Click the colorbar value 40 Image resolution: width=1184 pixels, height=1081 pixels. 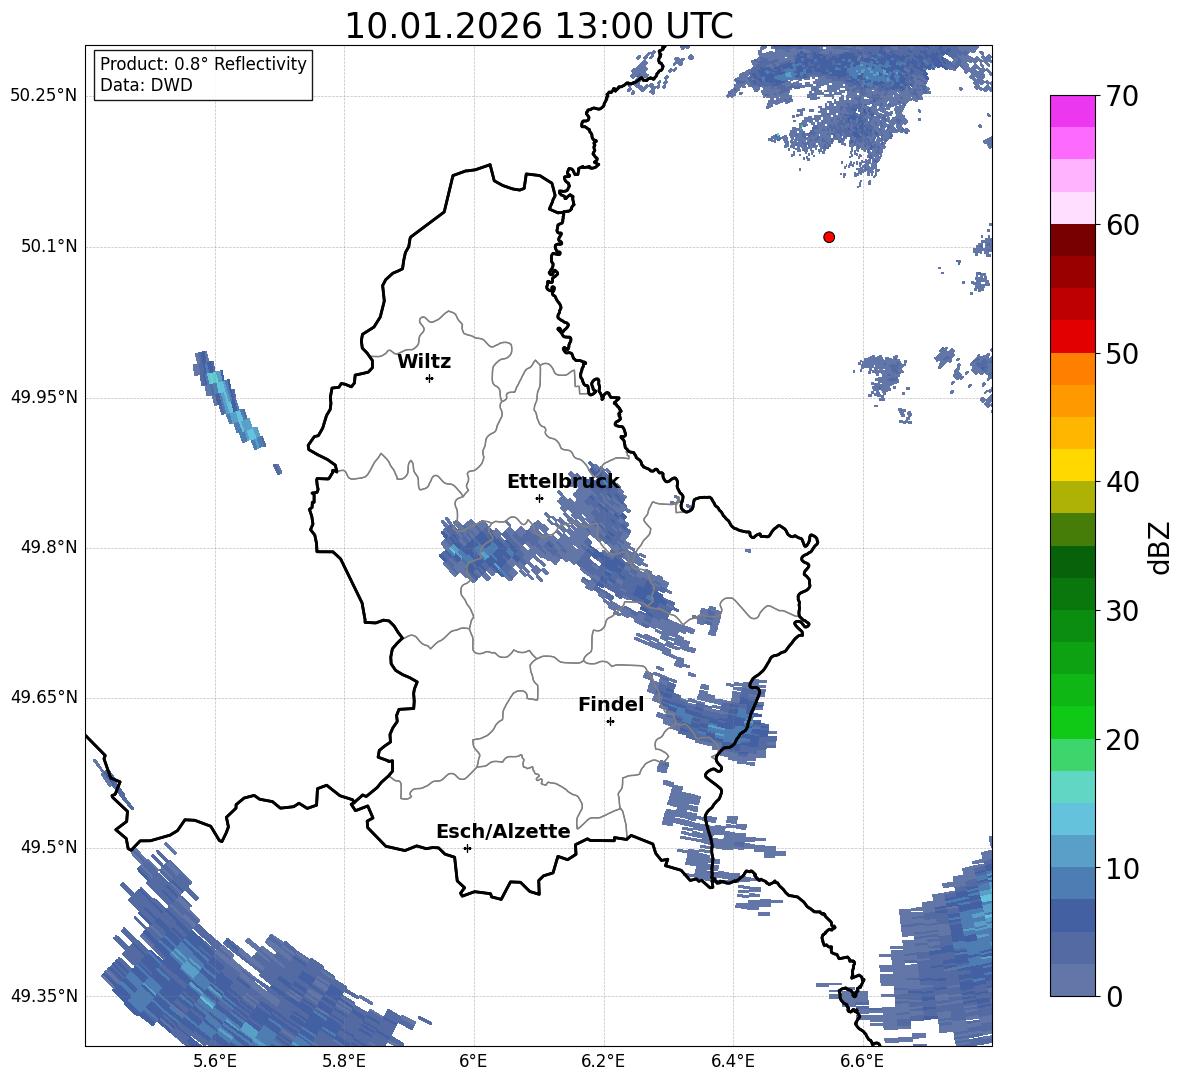click(x=1122, y=482)
